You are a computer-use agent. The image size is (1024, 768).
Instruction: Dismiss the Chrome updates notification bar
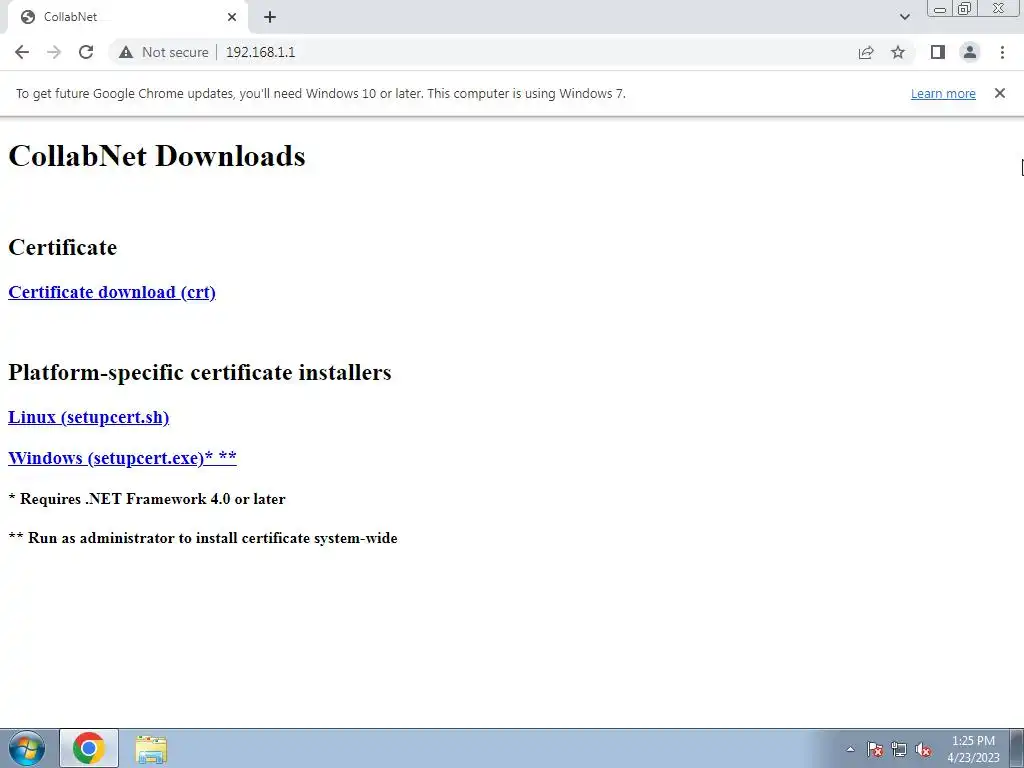tap(999, 93)
